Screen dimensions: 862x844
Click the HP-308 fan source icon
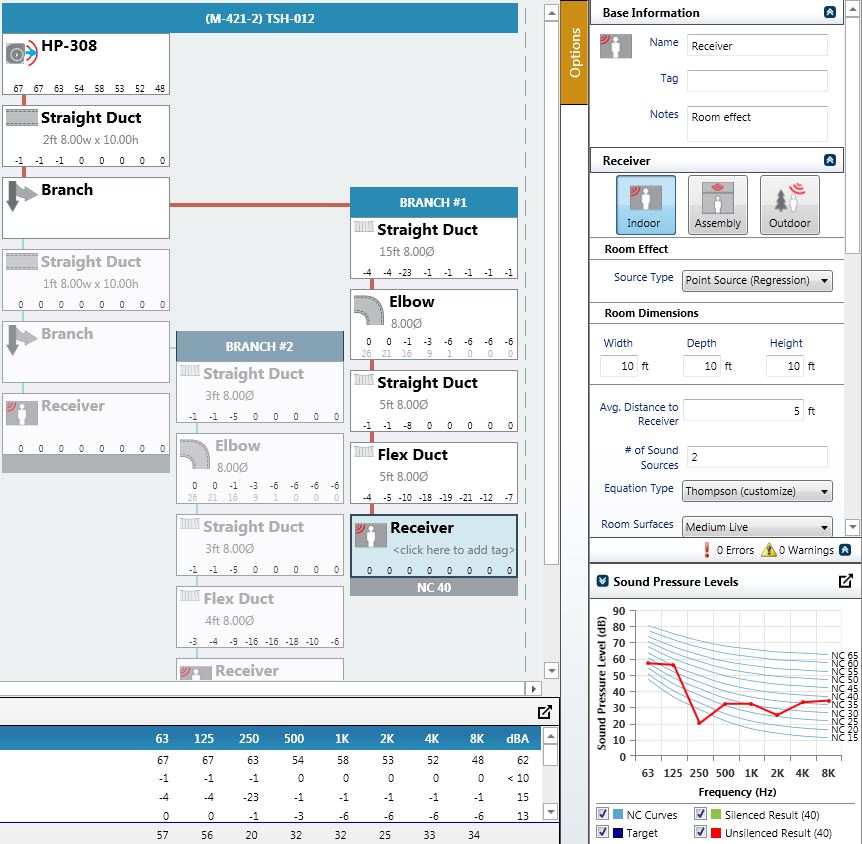tap(22, 54)
